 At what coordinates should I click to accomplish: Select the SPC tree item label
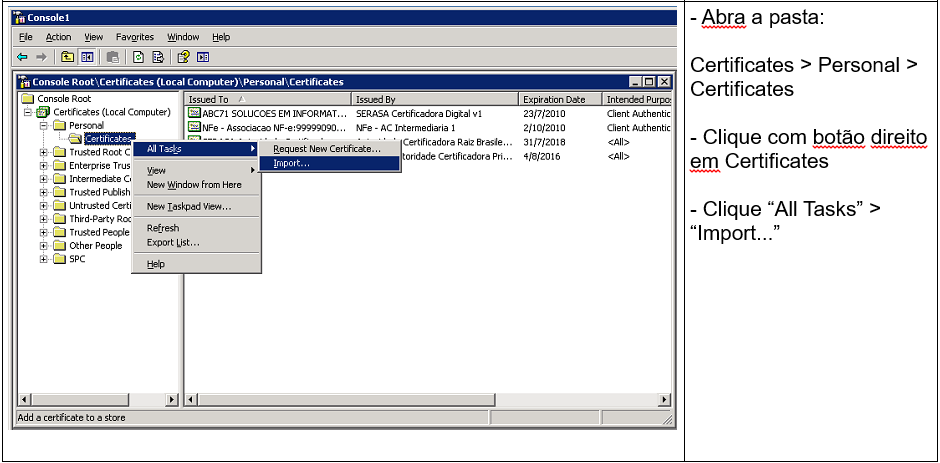(x=77, y=259)
